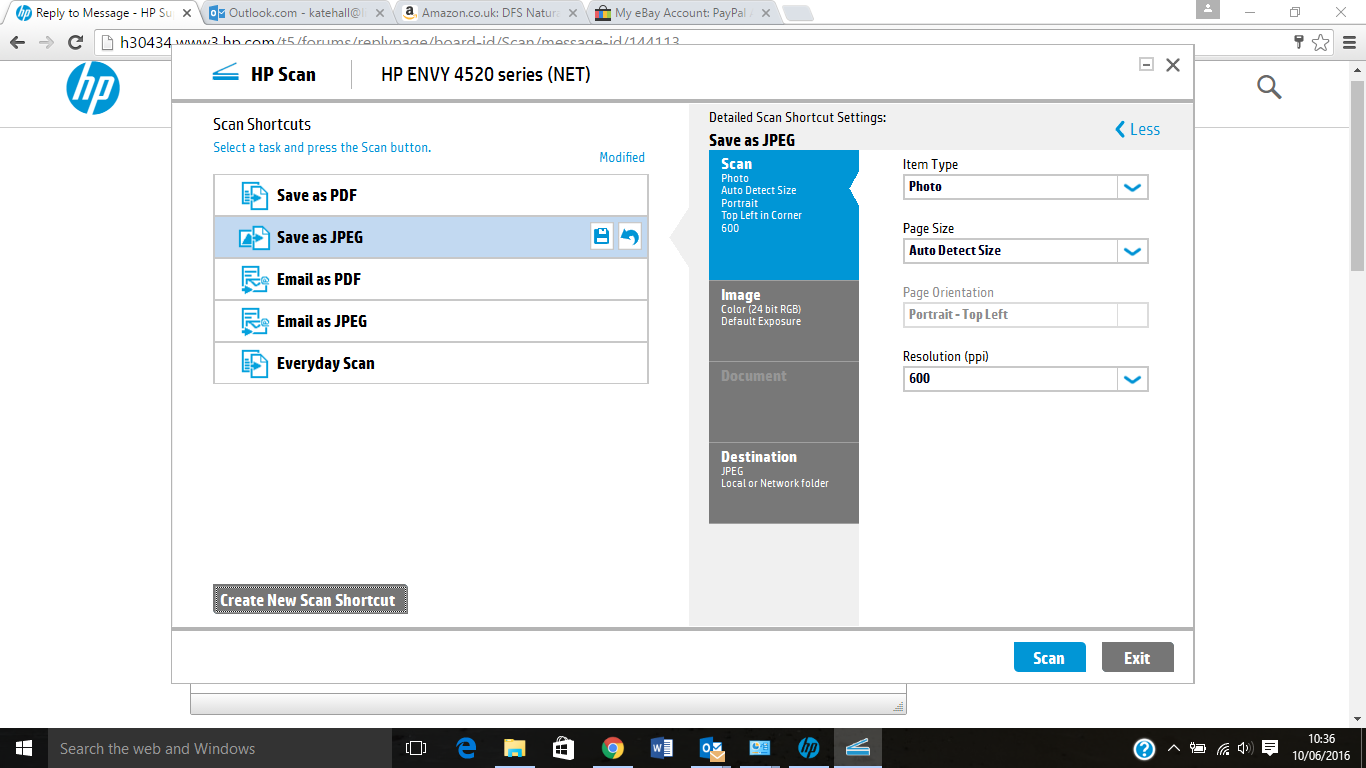Open the Windows Start menu
This screenshot has height=768, width=1366.
(x=23, y=748)
